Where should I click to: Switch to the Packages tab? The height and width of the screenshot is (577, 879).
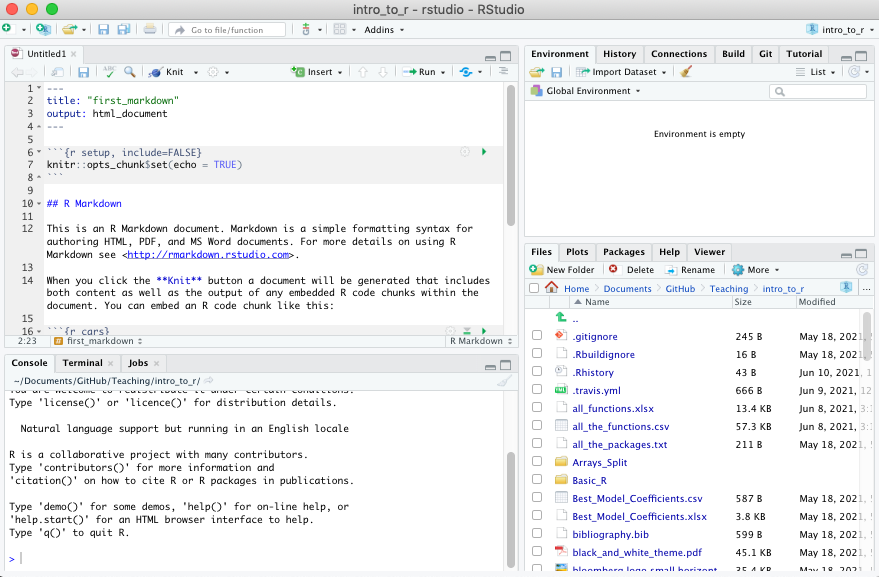point(623,252)
